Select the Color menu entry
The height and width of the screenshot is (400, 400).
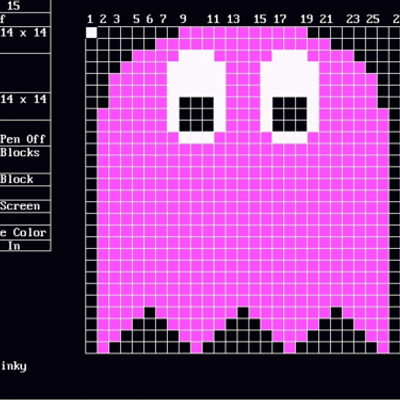pos(29,232)
